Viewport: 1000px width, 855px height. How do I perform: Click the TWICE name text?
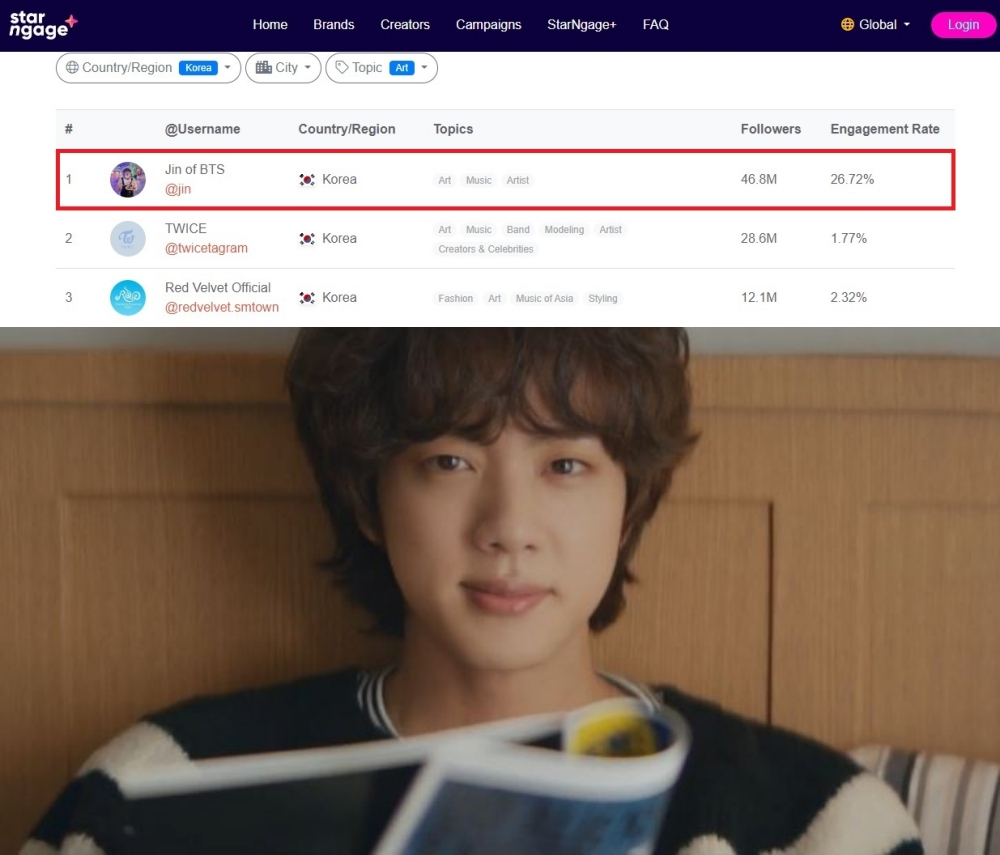(186, 228)
